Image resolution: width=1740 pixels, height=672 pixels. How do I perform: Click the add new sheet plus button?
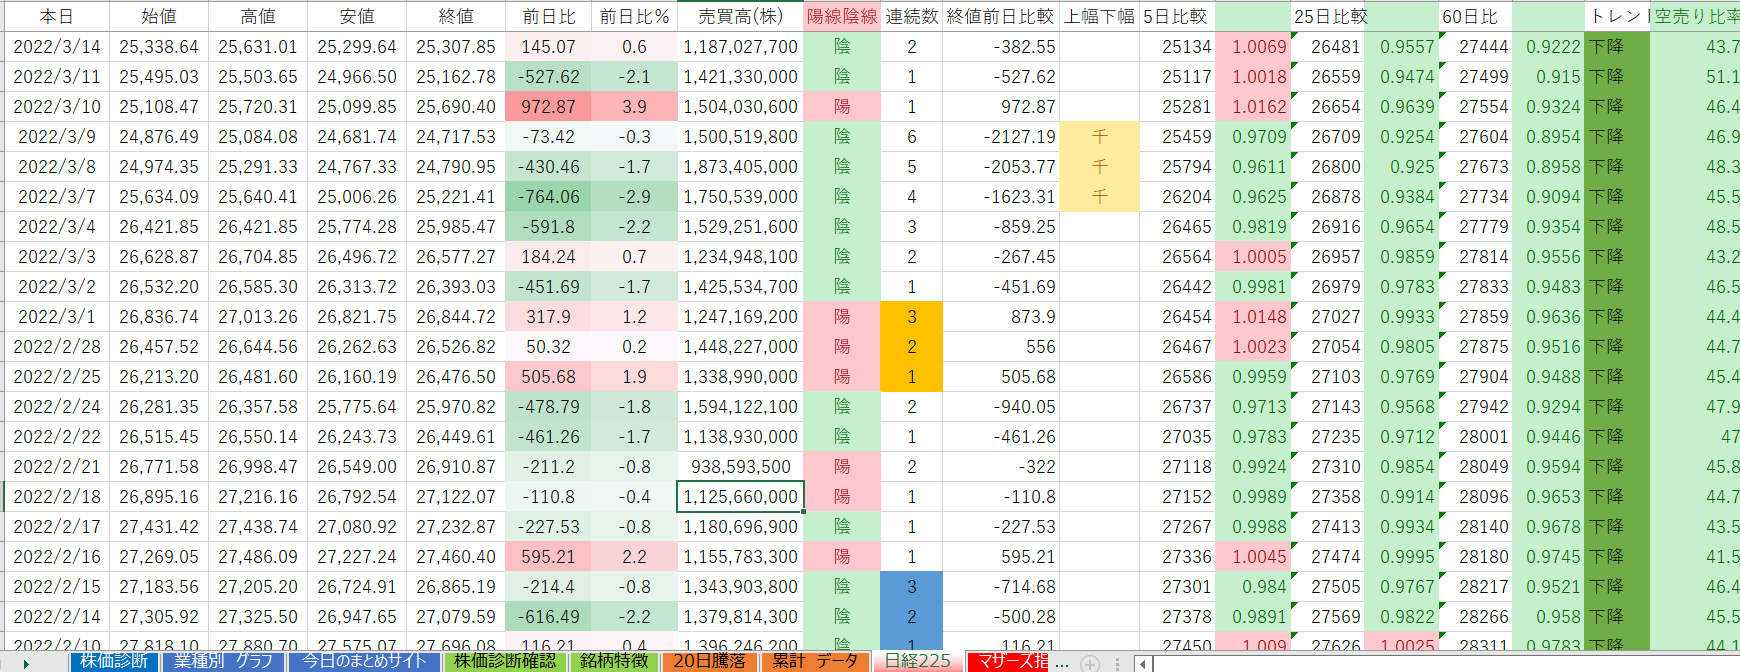pyautogui.click(x=1090, y=663)
